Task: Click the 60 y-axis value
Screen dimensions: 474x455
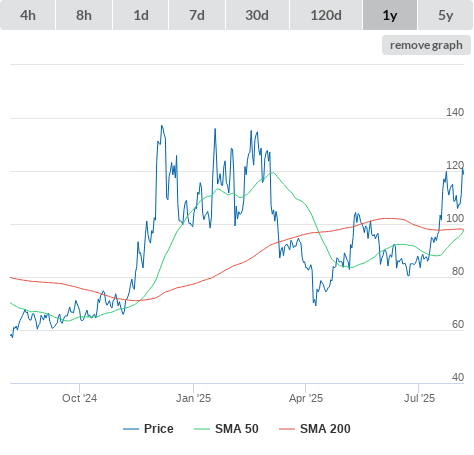Action: pos(458,324)
